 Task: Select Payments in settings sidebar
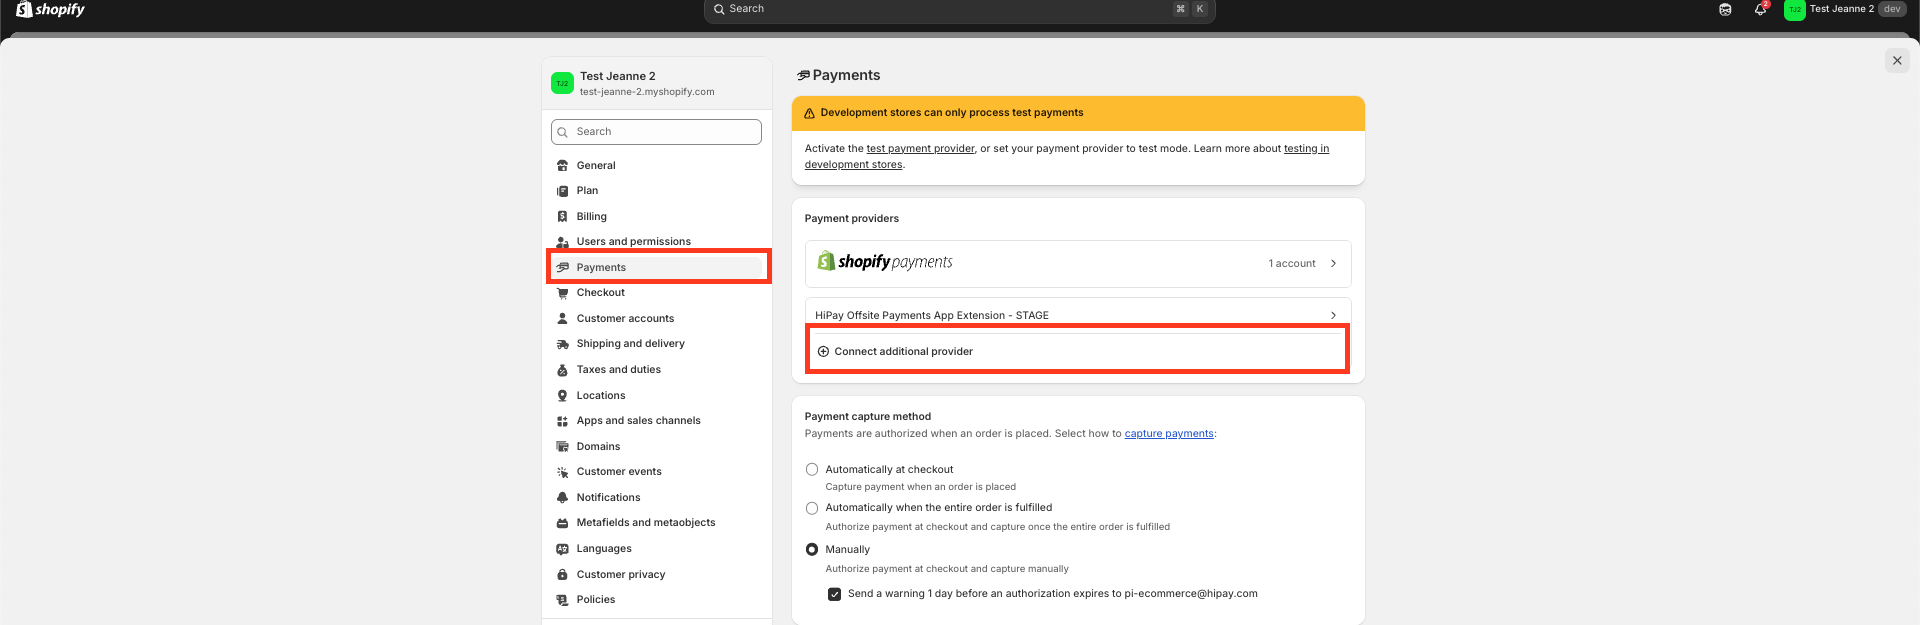tap(660, 268)
